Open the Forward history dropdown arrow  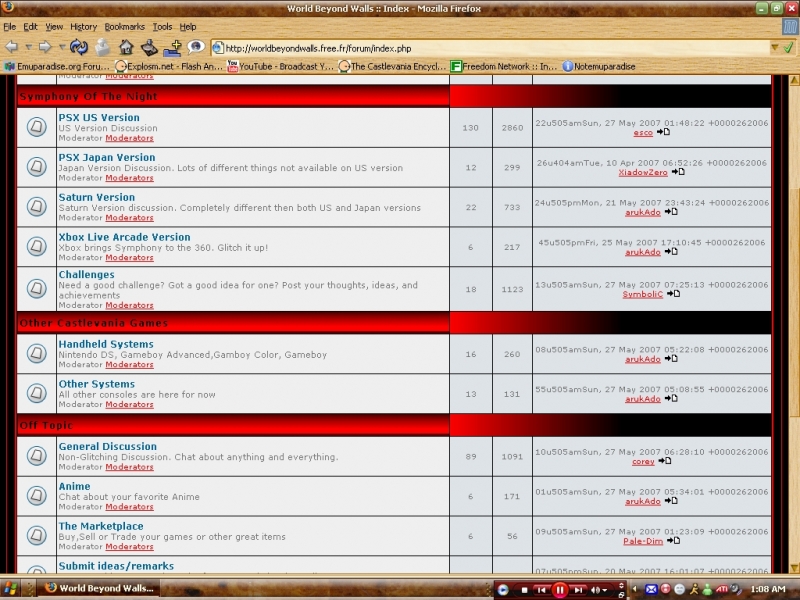pos(62,47)
